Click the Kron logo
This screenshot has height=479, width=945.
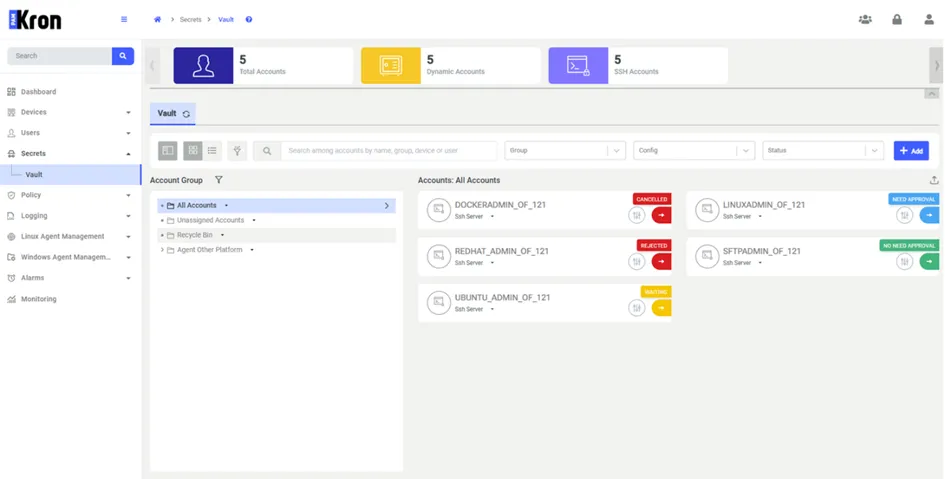(x=35, y=20)
